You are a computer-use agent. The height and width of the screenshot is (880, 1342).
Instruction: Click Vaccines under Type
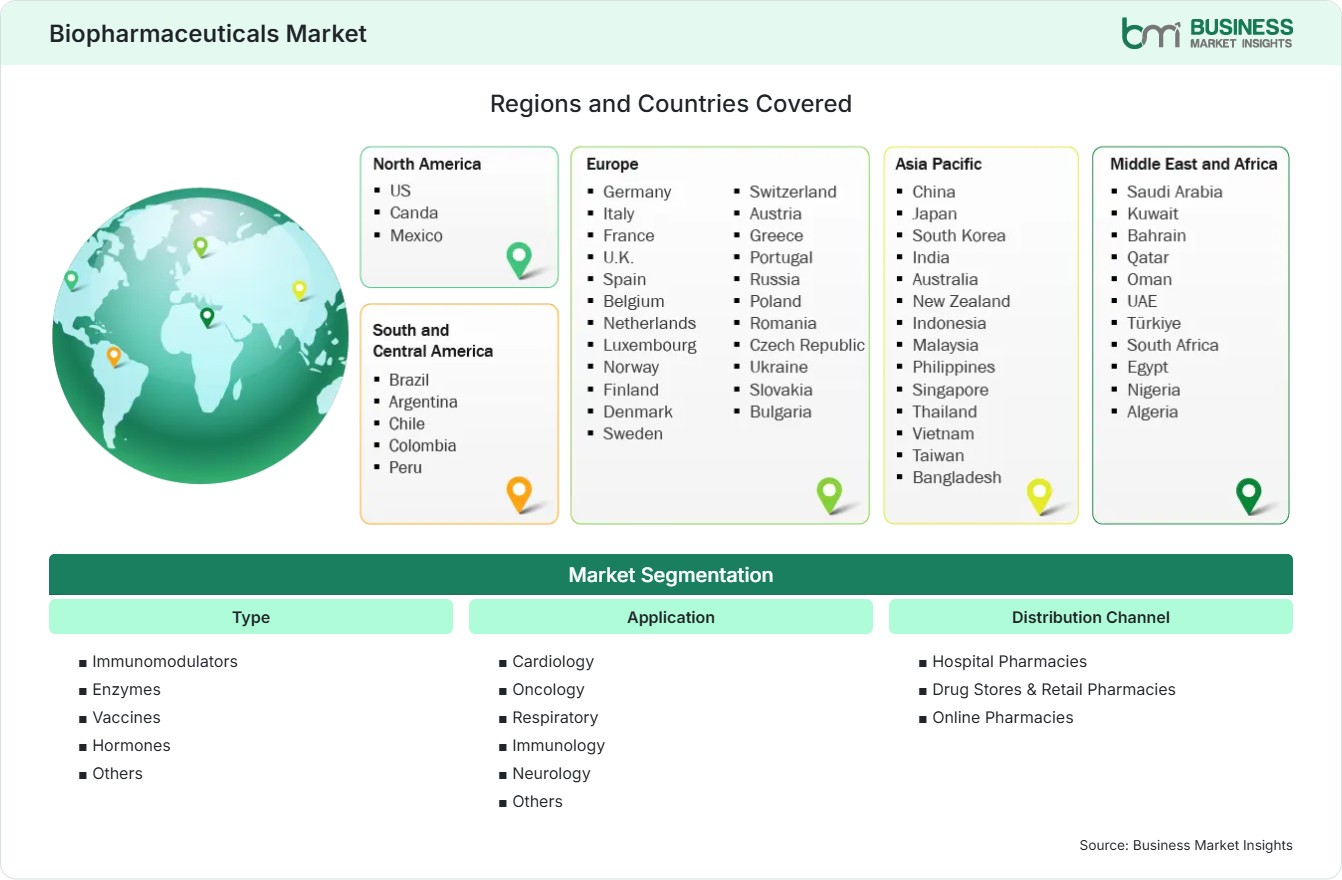pyautogui.click(x=126, y=718)
